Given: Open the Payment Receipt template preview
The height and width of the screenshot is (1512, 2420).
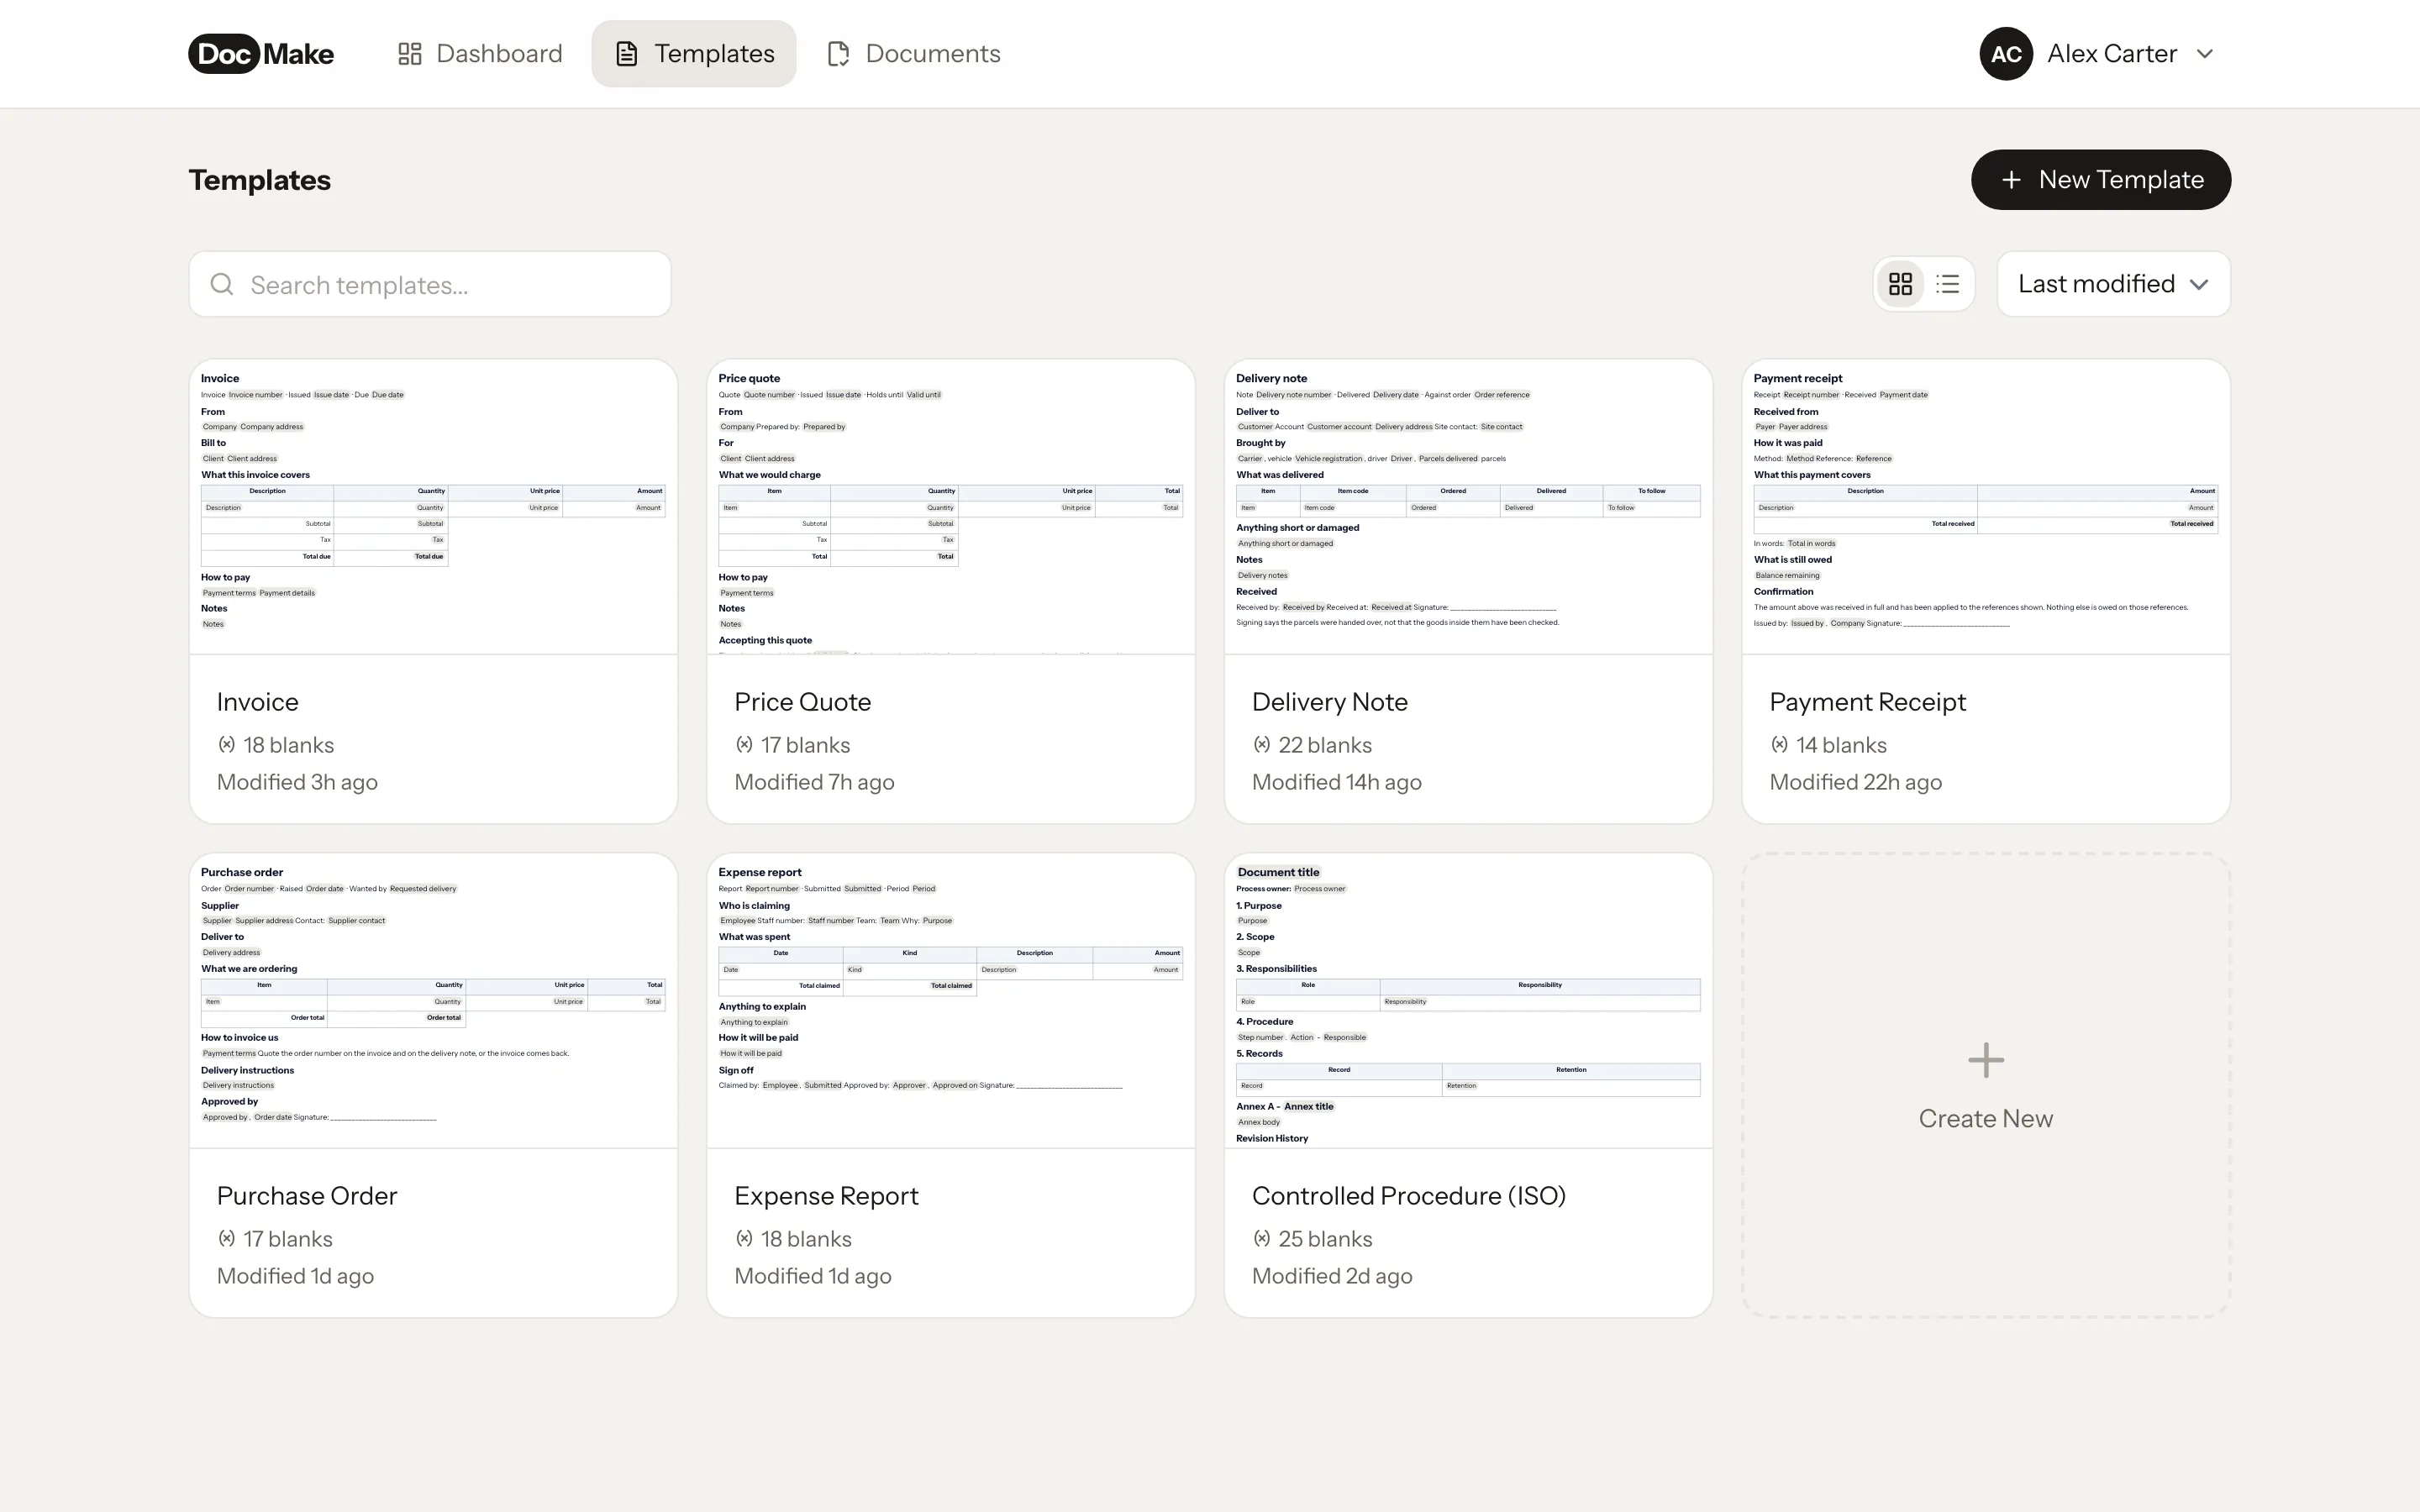Looking at the screenshot, I should click(1986, 507).
